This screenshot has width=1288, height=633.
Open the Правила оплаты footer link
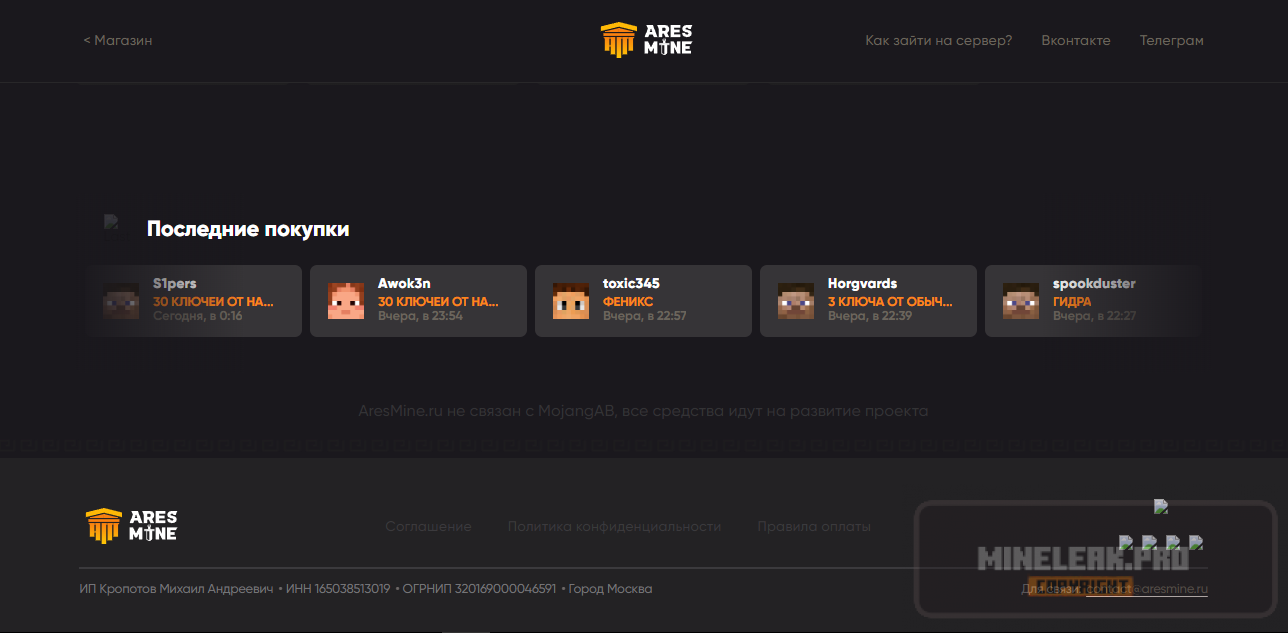pos(813,526)
